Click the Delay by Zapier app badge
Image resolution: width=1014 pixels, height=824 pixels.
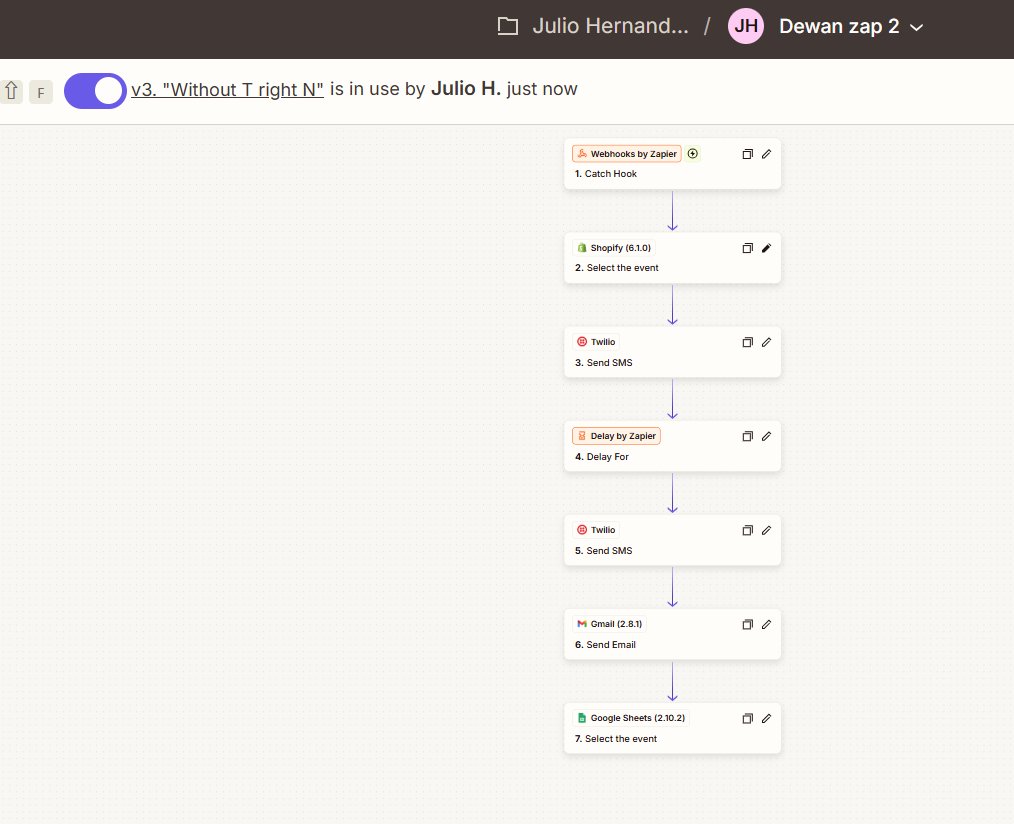(616, 436)
